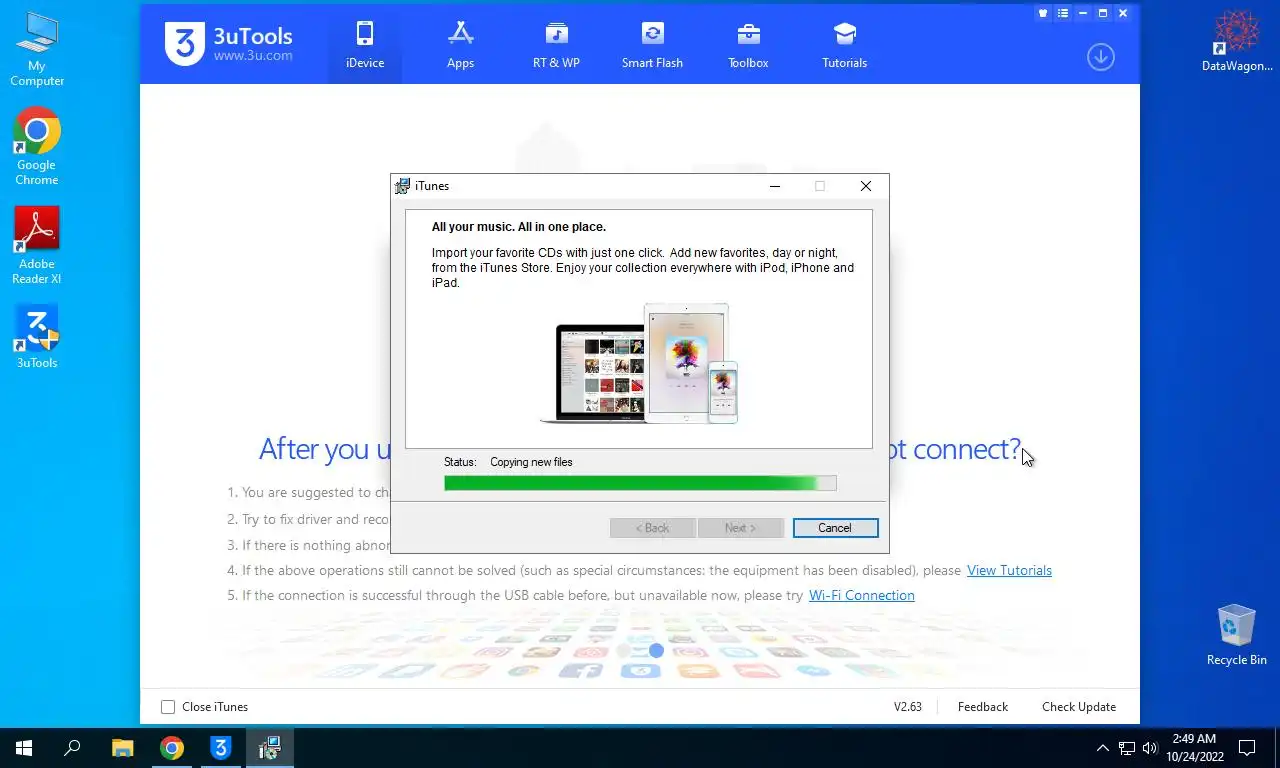Select 3uTools desktop shortcut
Viewport: 1280px width, 768px height.
click(x=37, y=337)
